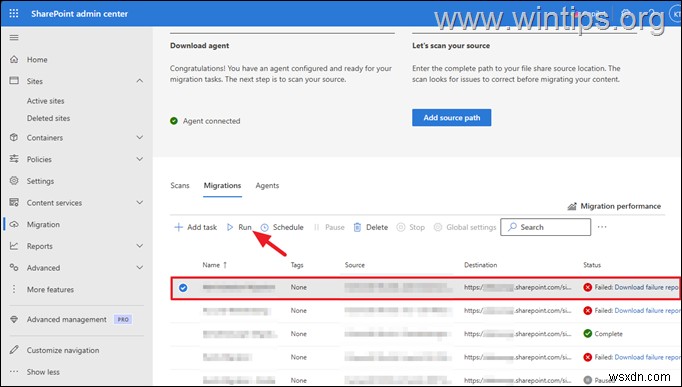Screen dimensions: 682x387
Task: Click the green Agent connected check icon
Action: tap(174, 121)
